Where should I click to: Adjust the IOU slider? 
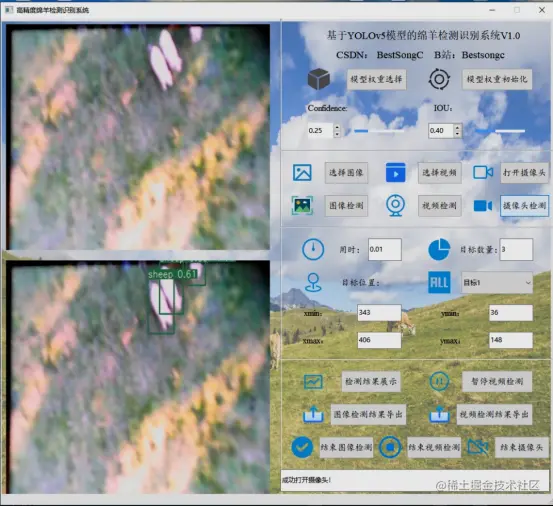tap(500, 131)
